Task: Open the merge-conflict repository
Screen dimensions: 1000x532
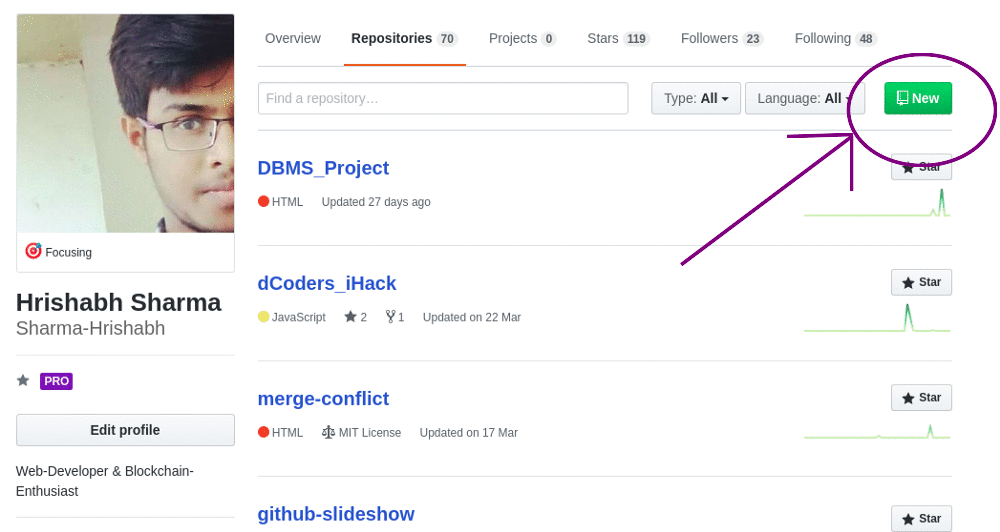Action: click(323, 399)
